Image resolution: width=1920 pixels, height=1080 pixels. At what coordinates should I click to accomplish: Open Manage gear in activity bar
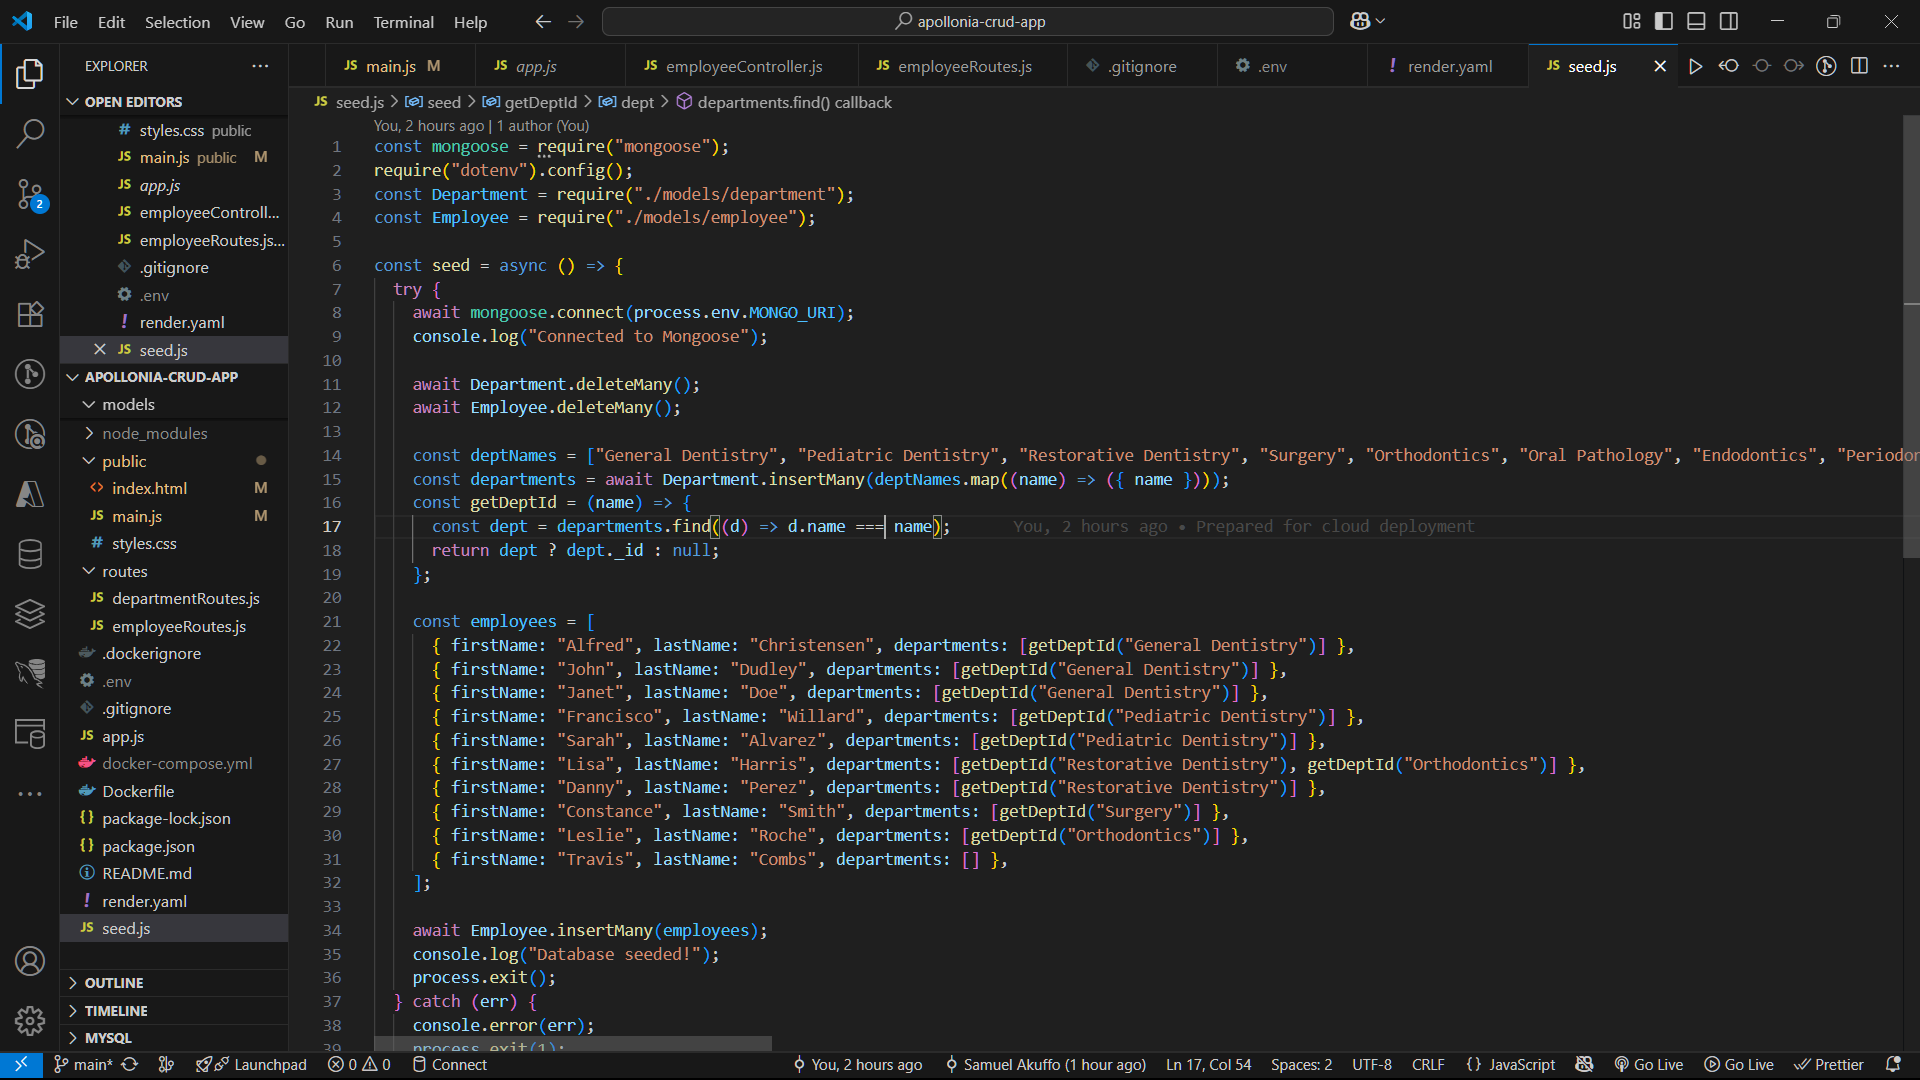click(30, 1021)
